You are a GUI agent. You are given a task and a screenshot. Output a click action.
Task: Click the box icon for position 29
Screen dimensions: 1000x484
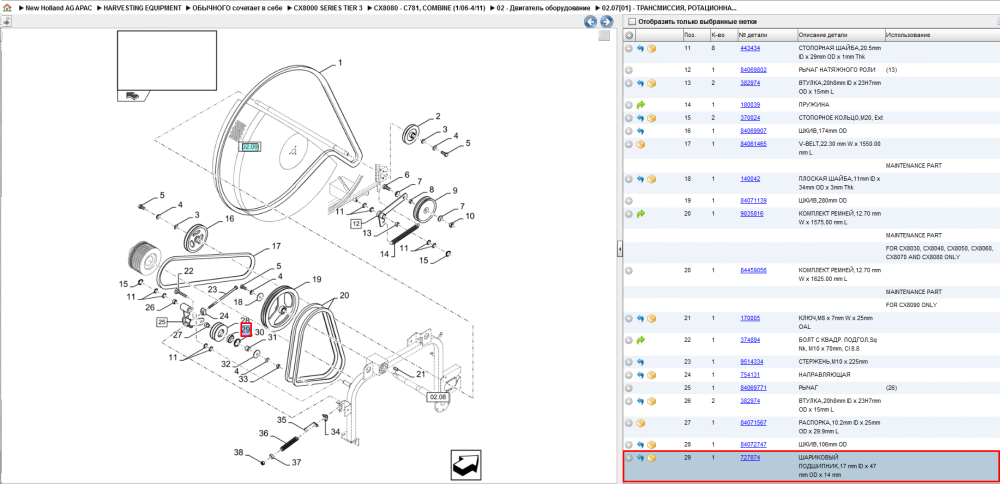(x=652, y=458)
